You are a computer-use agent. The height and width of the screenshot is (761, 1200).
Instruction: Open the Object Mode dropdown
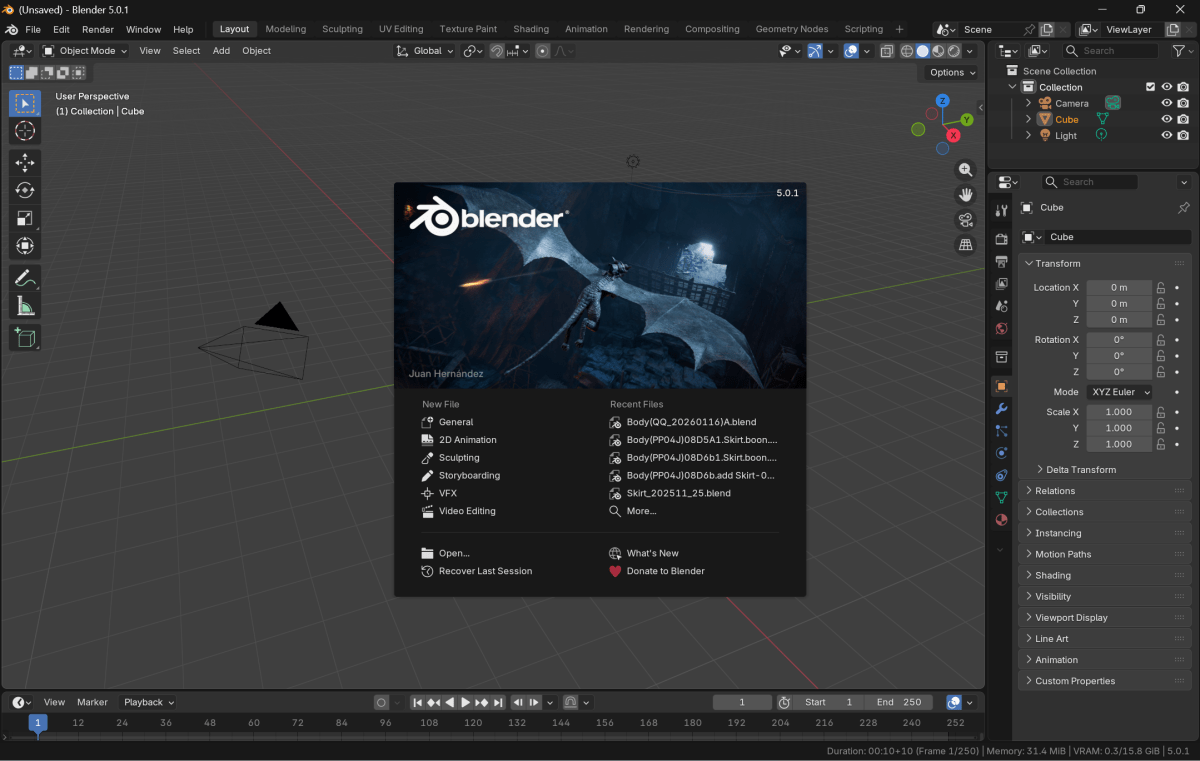tap(85, 51)
